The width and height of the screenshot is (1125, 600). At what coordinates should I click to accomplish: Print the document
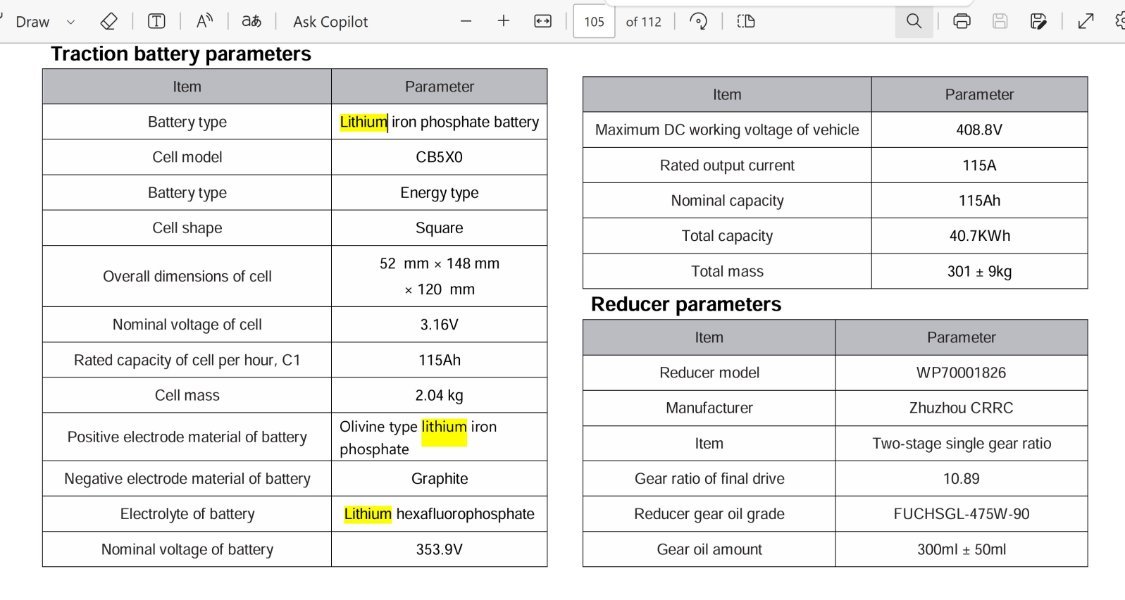pos(962,22)
